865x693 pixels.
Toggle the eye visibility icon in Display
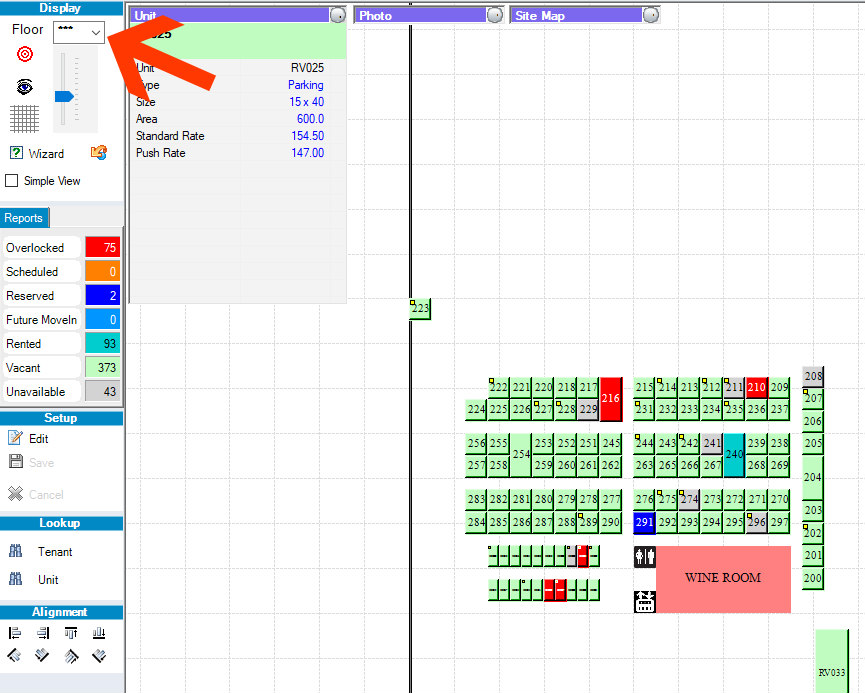click(25, 87)
